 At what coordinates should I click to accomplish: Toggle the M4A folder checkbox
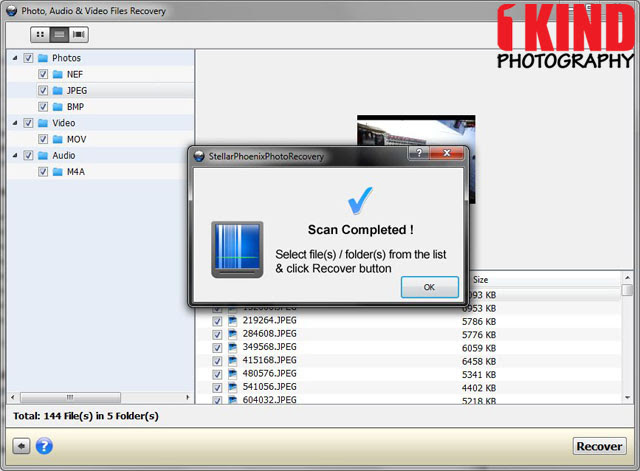tap(43, 172)
